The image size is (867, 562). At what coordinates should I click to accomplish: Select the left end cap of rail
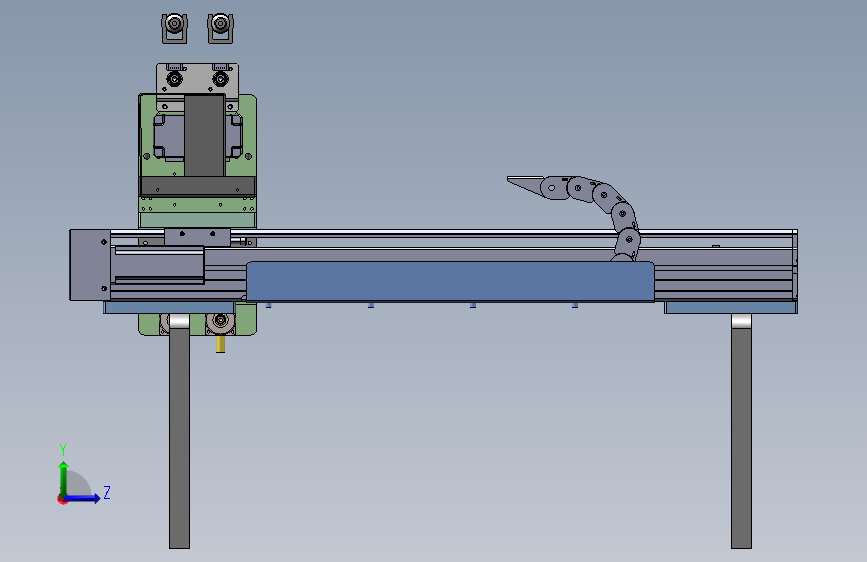click(x=90, y=265)
